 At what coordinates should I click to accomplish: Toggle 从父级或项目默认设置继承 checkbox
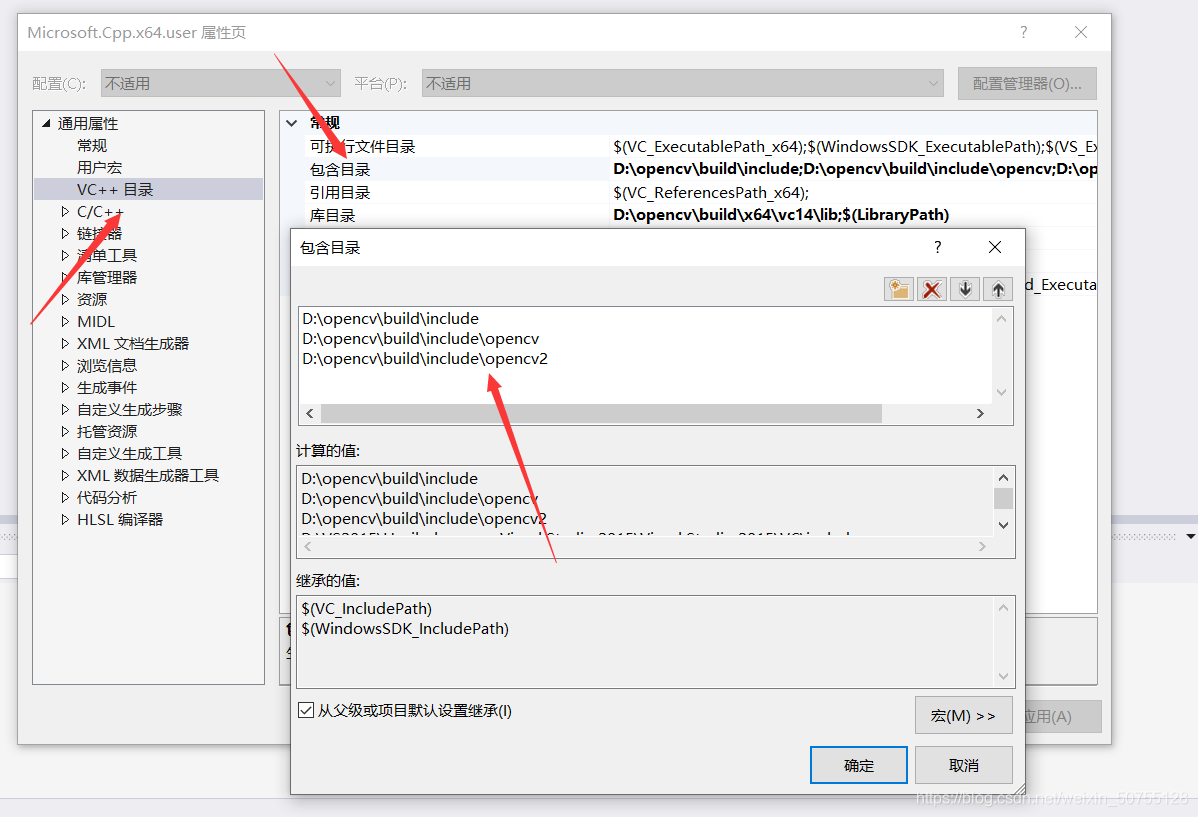pyautogui.click(x=306, y=710)
